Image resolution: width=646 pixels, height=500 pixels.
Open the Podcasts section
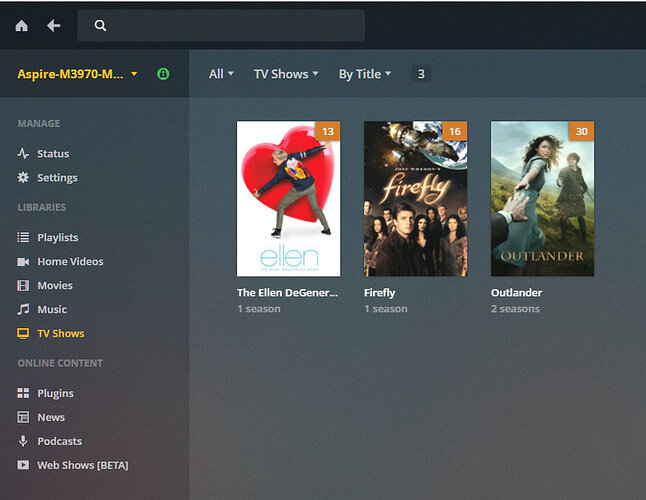pyautogui.click(x=60, y=441)
